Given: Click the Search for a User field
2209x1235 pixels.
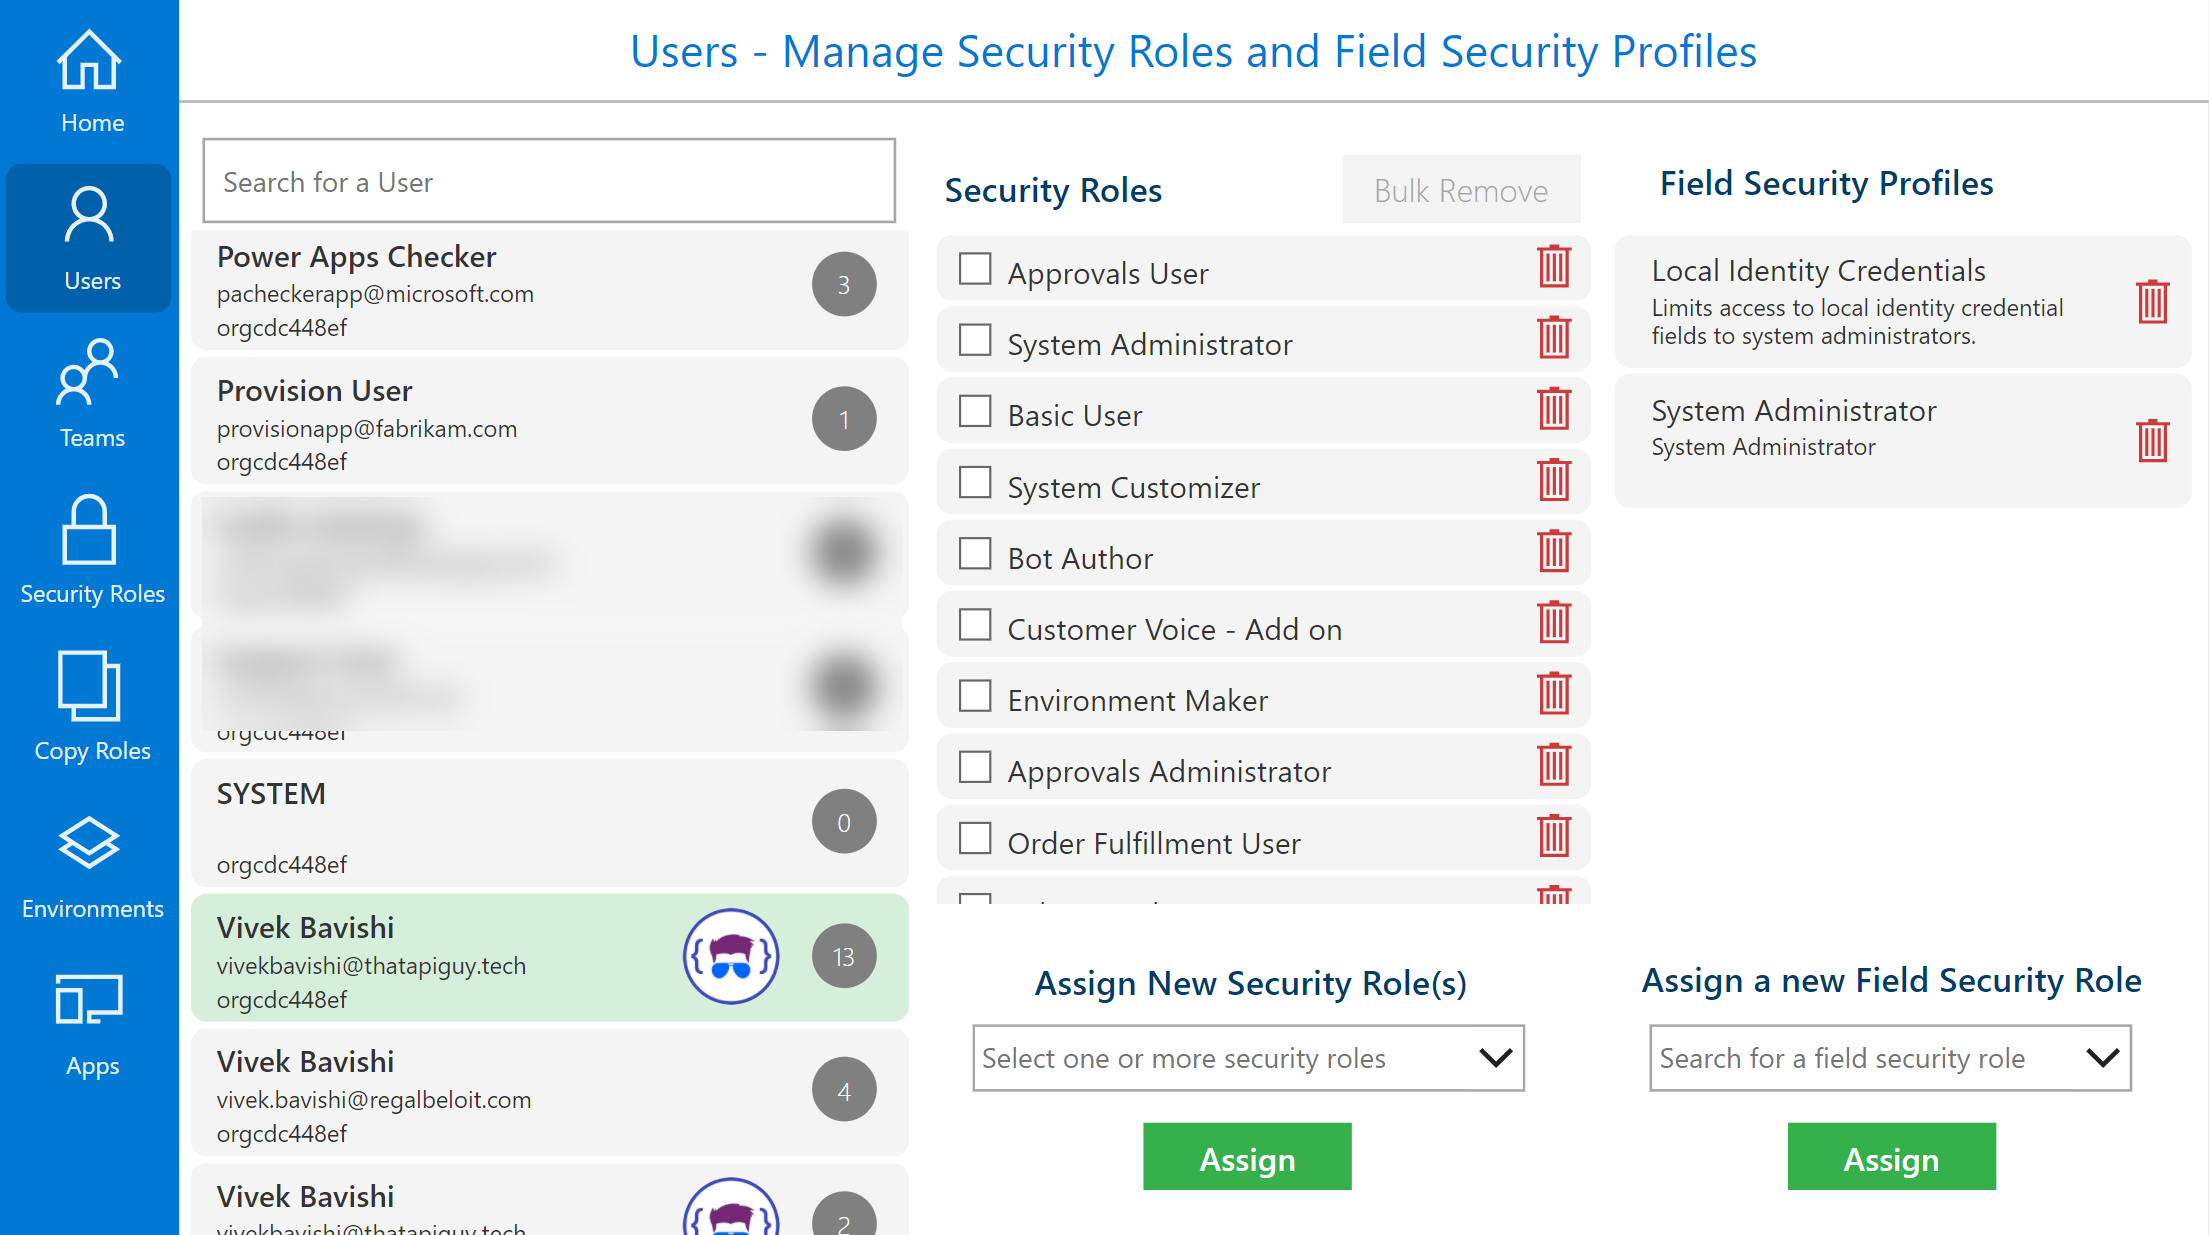Looking at the screenshot, I should (548, 181).
